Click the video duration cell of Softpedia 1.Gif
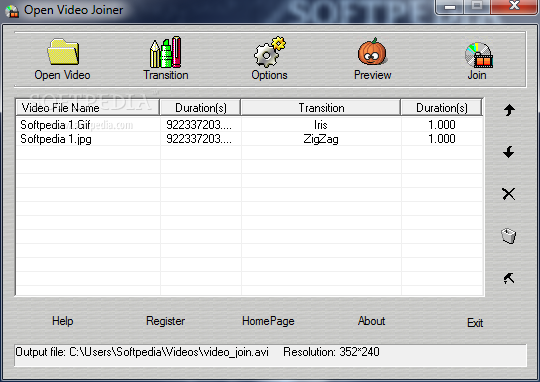540x382 pixels. pos(201,125)
